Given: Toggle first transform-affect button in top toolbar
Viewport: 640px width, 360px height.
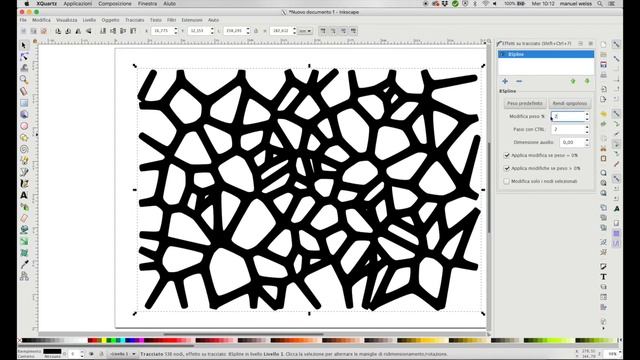Looking at the screenshot, I should (x=323, y=31).
